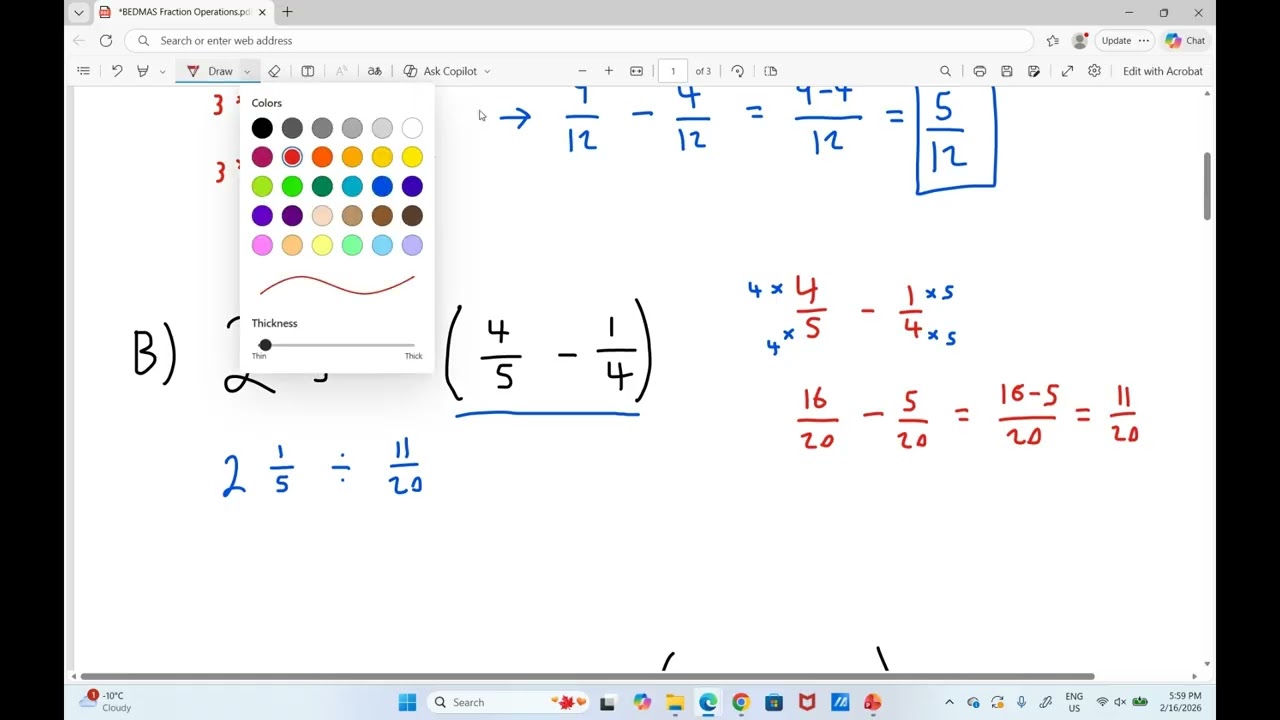Open Microsoft Store from the taskbar

774,702
